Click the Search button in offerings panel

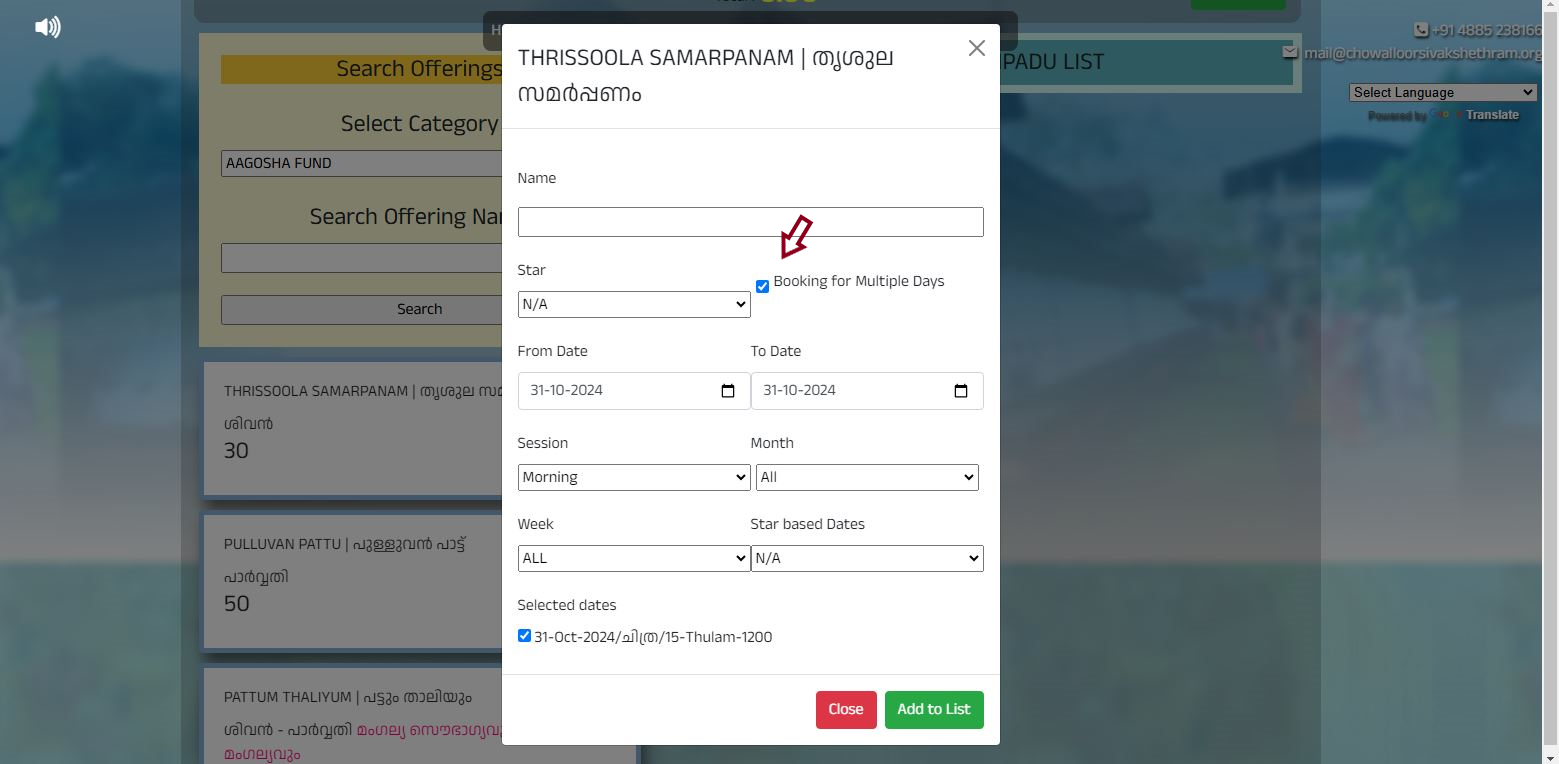tap(419, 309)
